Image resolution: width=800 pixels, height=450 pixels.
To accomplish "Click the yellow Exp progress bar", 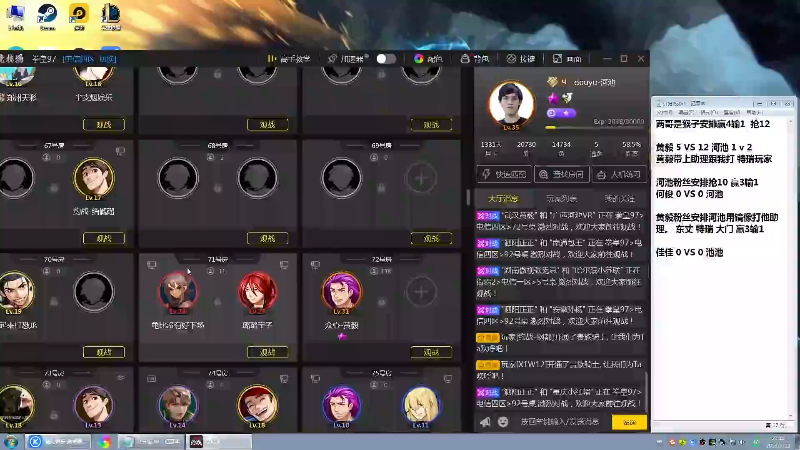I will 595,128.
